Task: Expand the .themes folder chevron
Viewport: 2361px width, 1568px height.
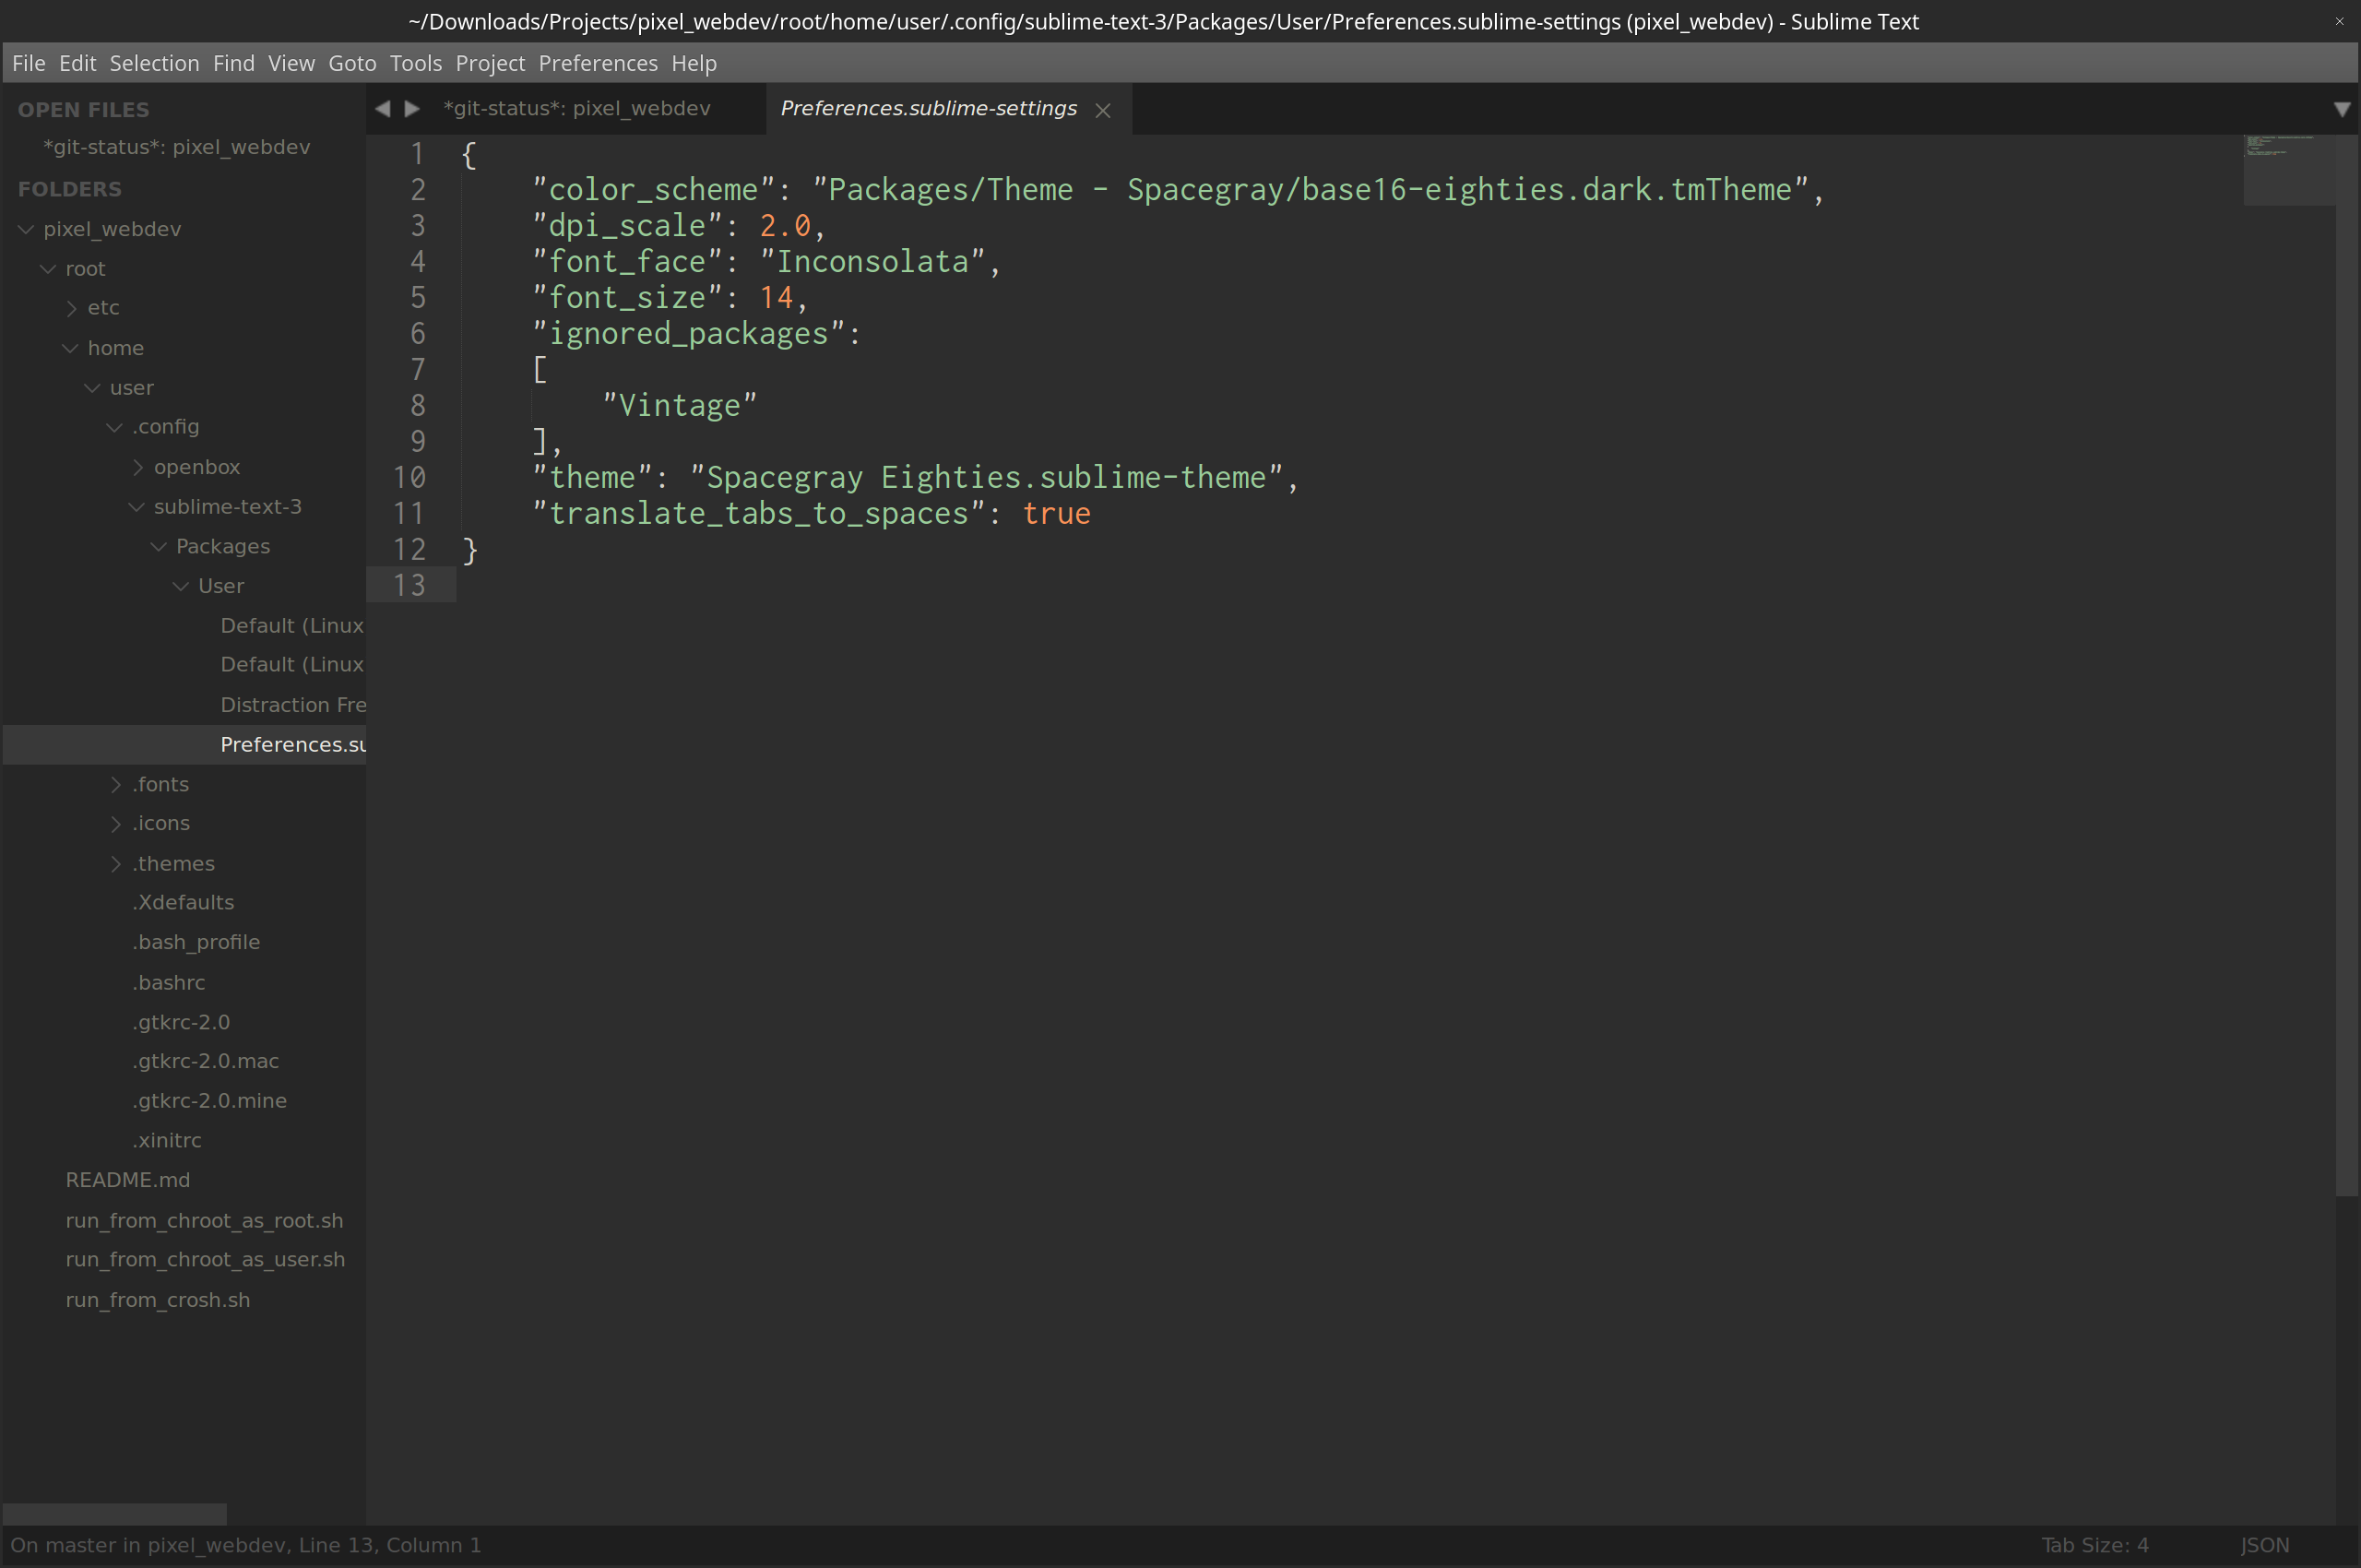Action: [x=116, y=864]
